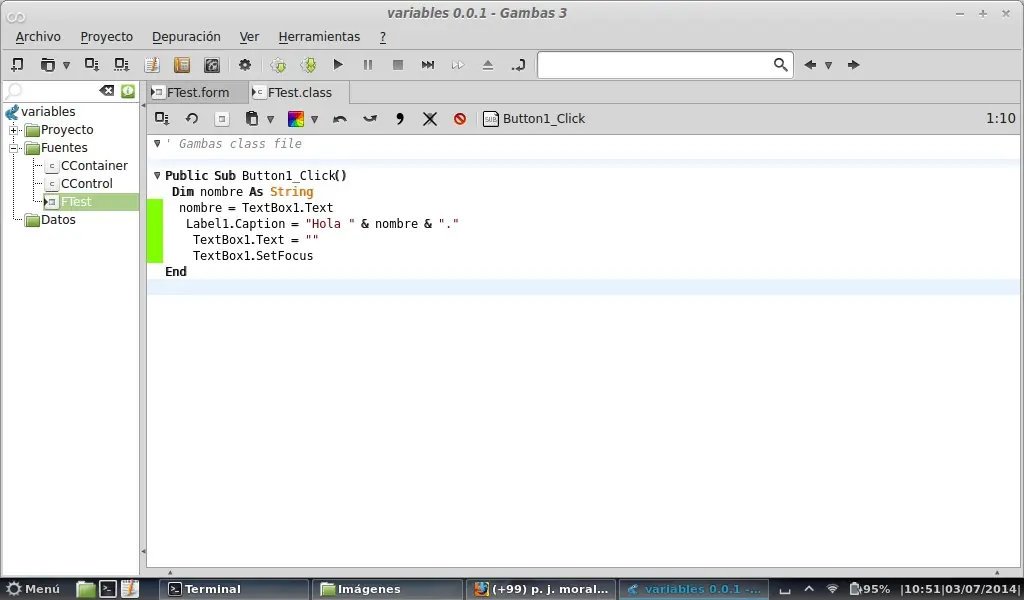Open project properties gear icon

coord(245,65)
